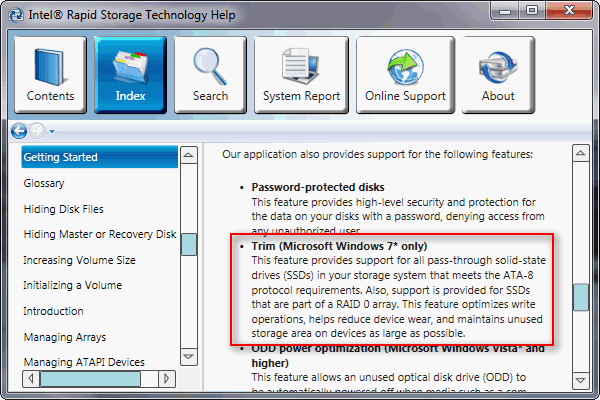Click the index list scroll-down arrow
600x400 pixels.
(x=189, y=357)
